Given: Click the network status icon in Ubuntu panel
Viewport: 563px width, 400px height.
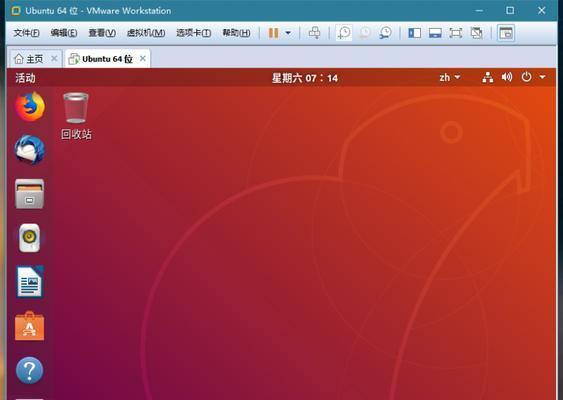Looking at the screenshot, I should [x=488, y=77].
